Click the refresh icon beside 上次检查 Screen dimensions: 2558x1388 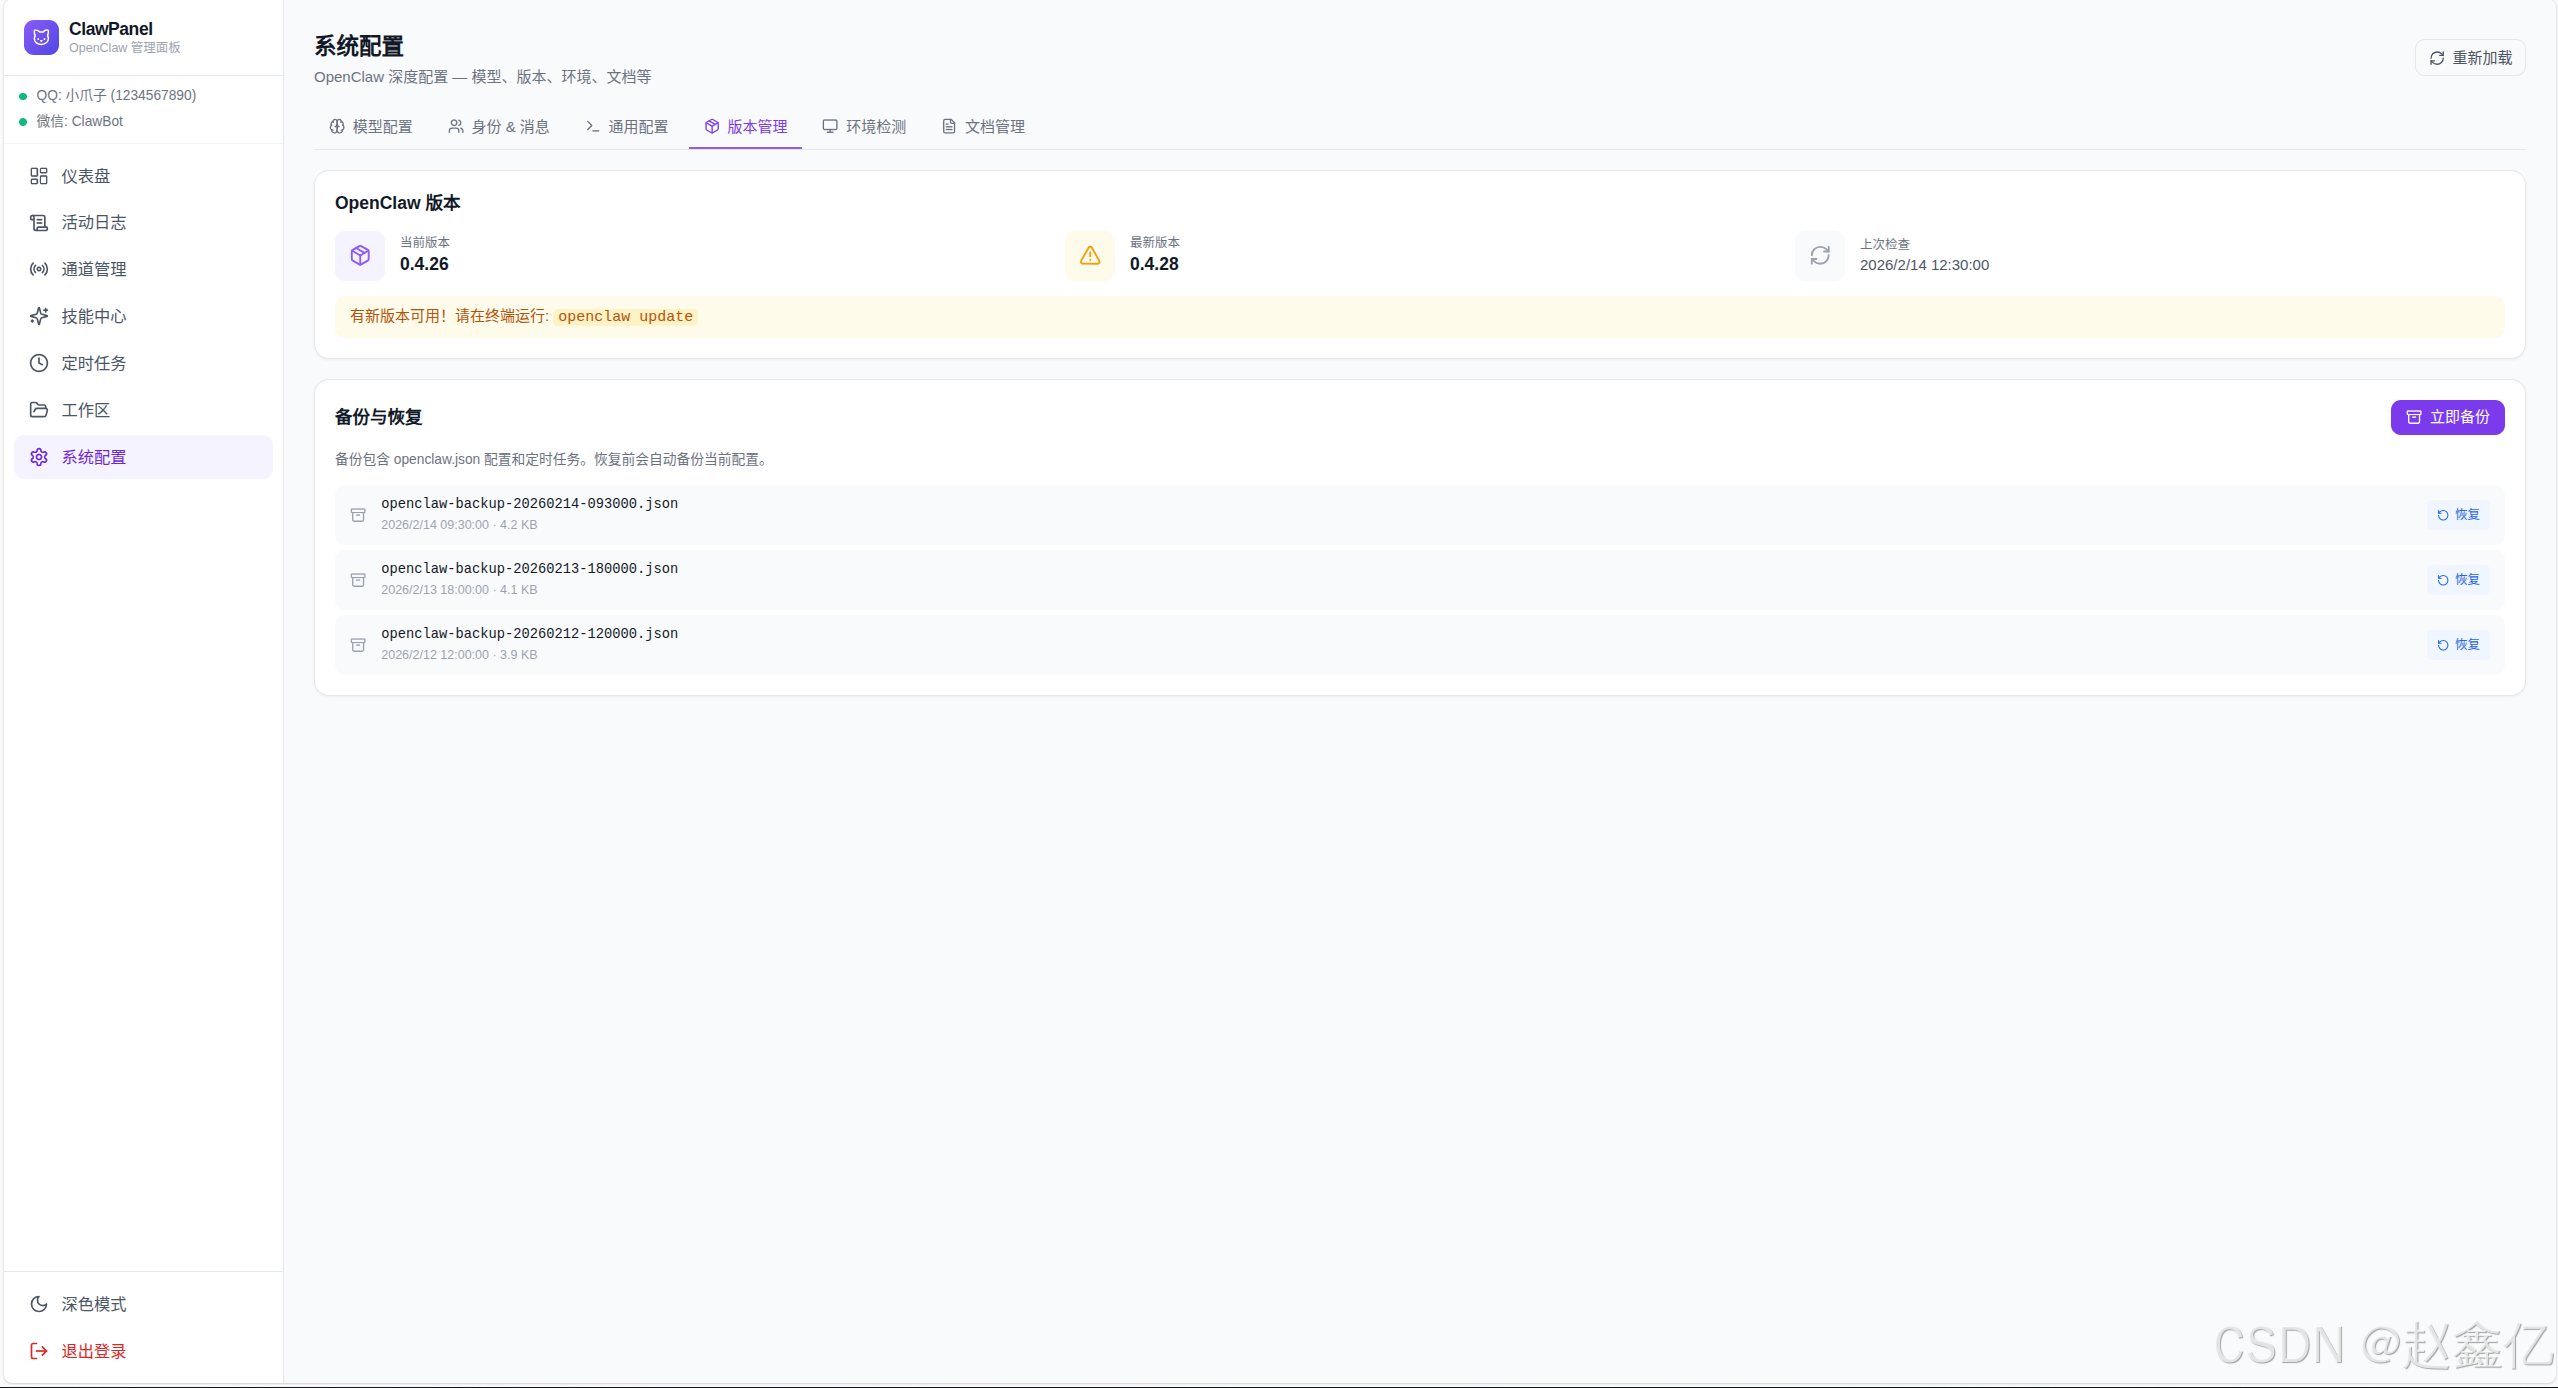point(1819,256)
